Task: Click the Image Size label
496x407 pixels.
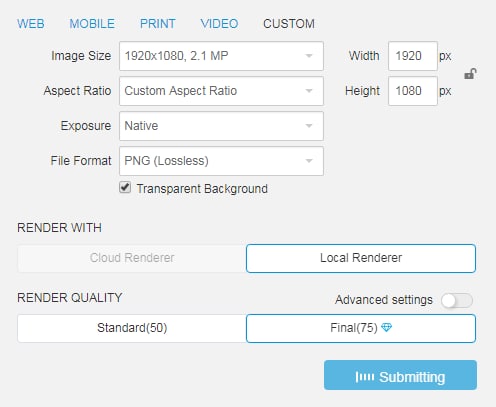Action: [81, 56]
